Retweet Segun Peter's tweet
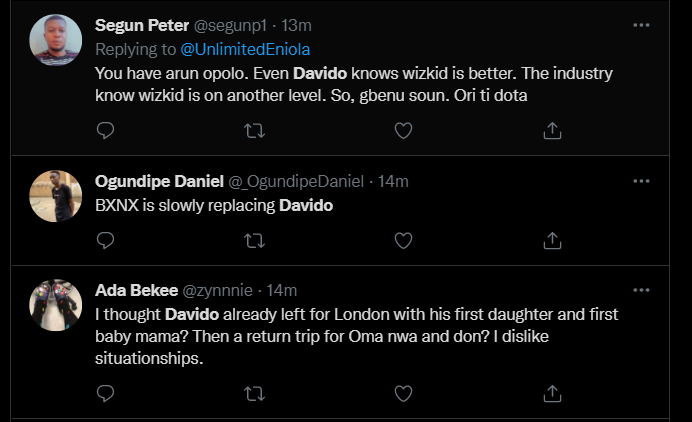The height and width of the screenshot is (422, 692). coord(254,130)
